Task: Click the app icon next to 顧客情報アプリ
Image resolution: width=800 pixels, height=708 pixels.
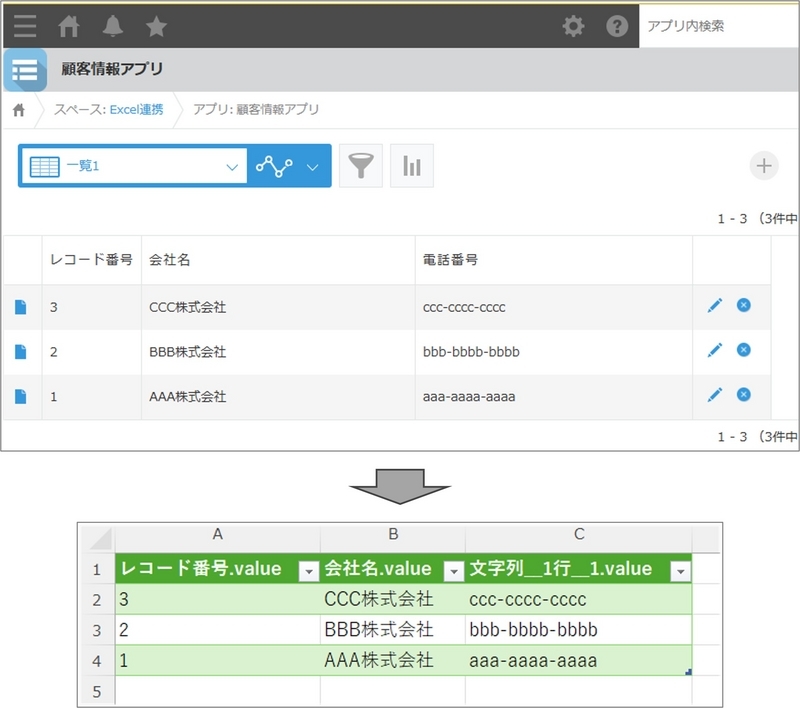Action: click(x=25, y=71)
